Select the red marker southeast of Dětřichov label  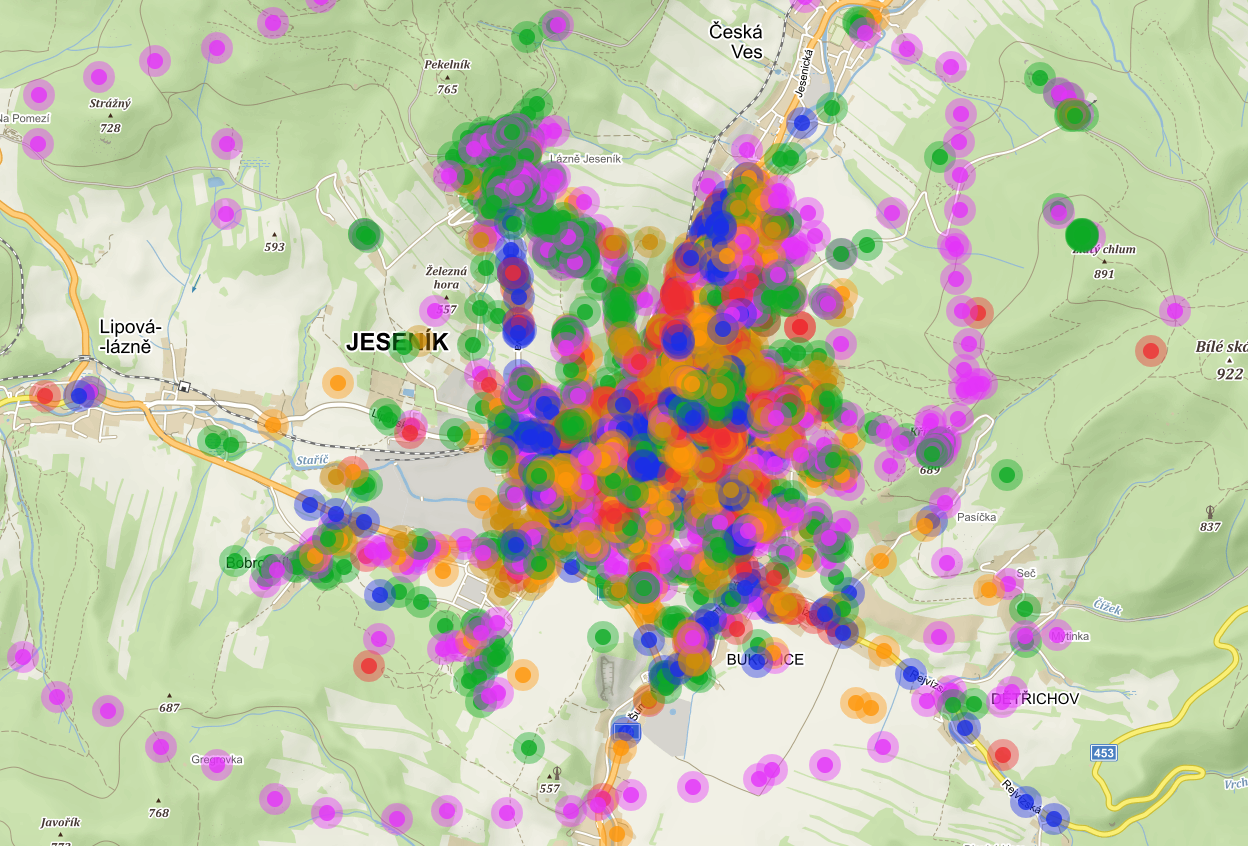click(1003, 753)
